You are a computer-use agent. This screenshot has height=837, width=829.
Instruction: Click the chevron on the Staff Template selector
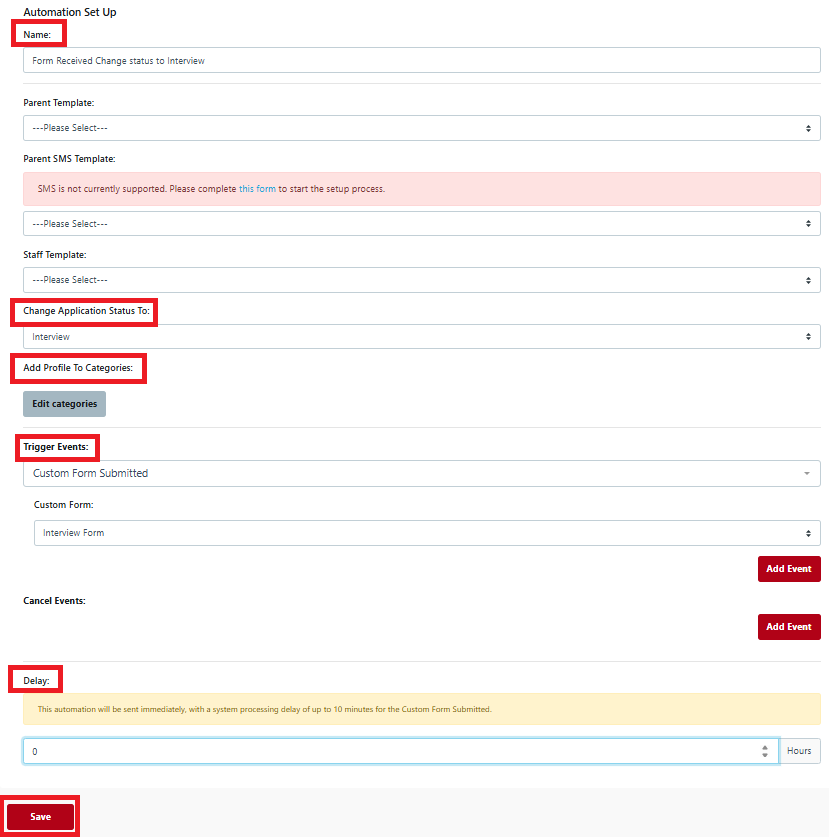pos(808,280)
